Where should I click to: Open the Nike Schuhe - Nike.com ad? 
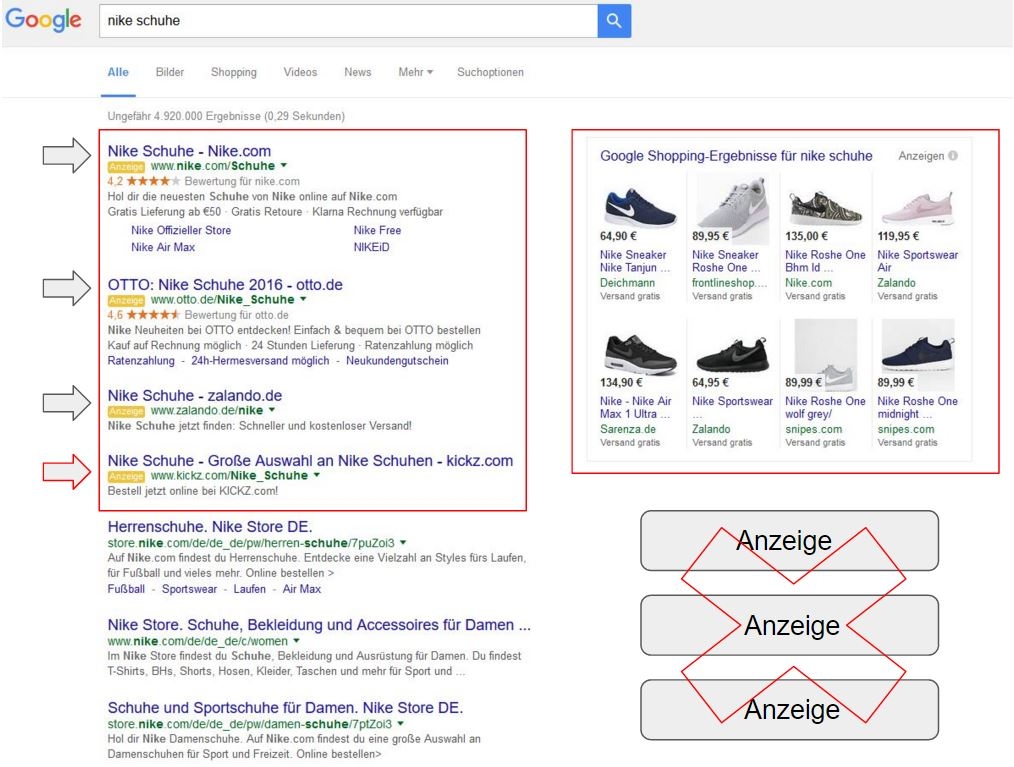pyautogui.click(x=189, y=151)
